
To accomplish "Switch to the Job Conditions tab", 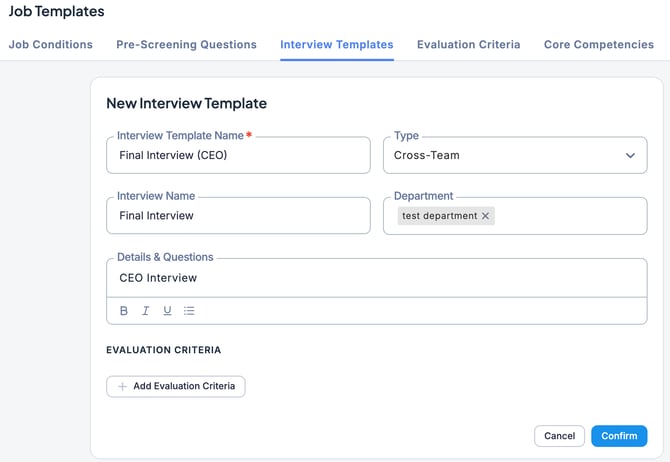I will [x=50, y=44].
